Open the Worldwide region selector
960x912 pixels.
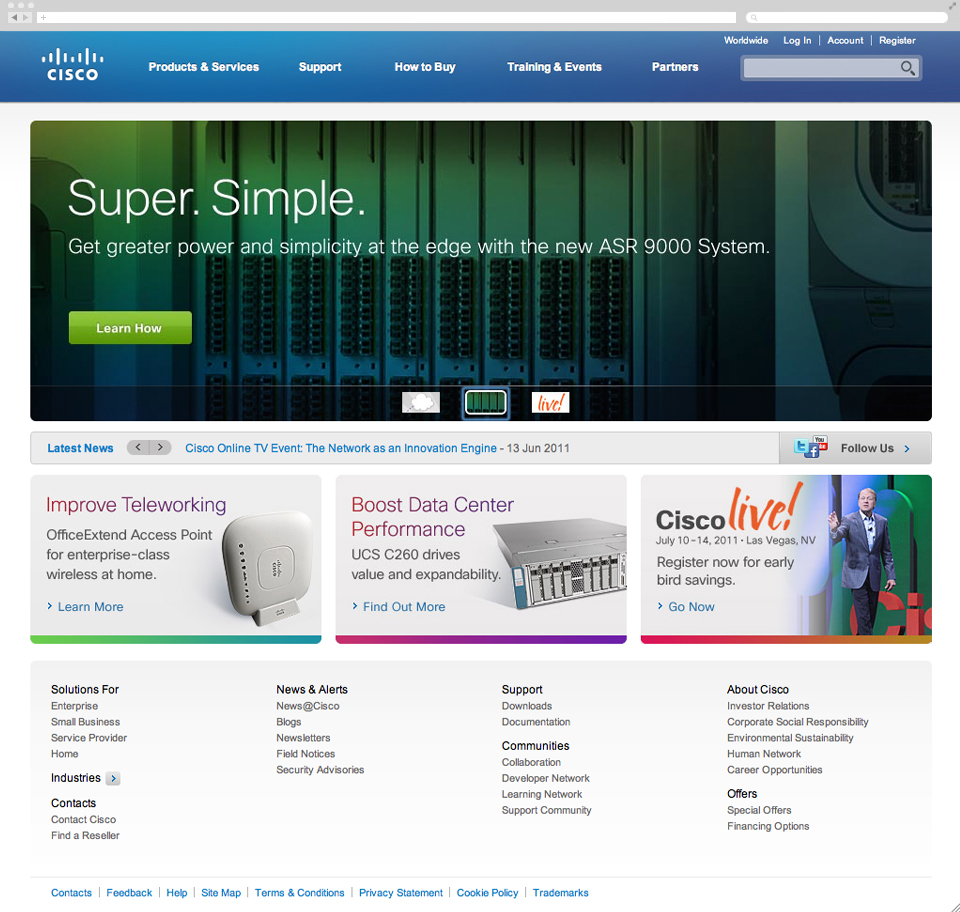click(746, 40)
